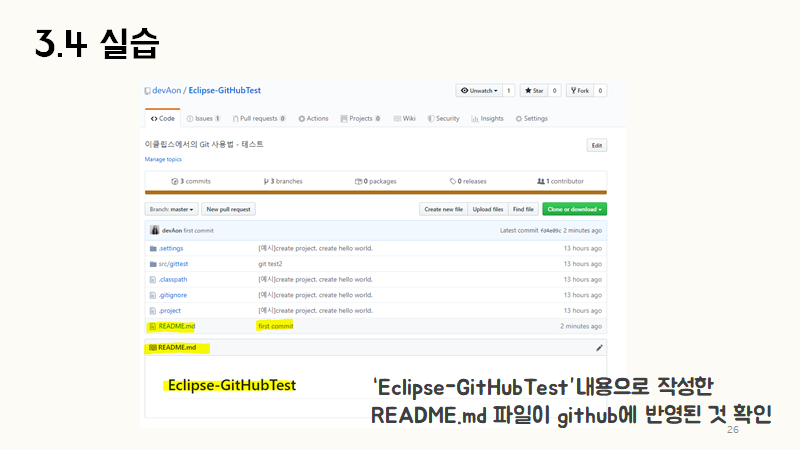
Task: Switch to the Settings tab
Action: (531, 118)
